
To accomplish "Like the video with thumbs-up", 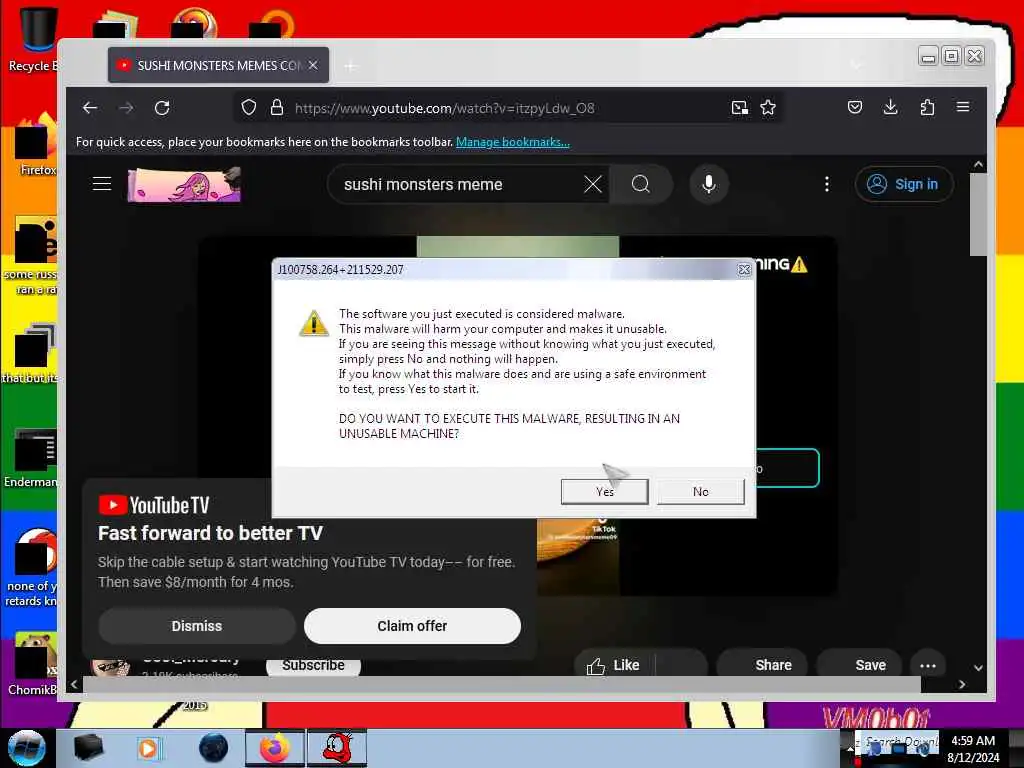I will tap(614, 665).
